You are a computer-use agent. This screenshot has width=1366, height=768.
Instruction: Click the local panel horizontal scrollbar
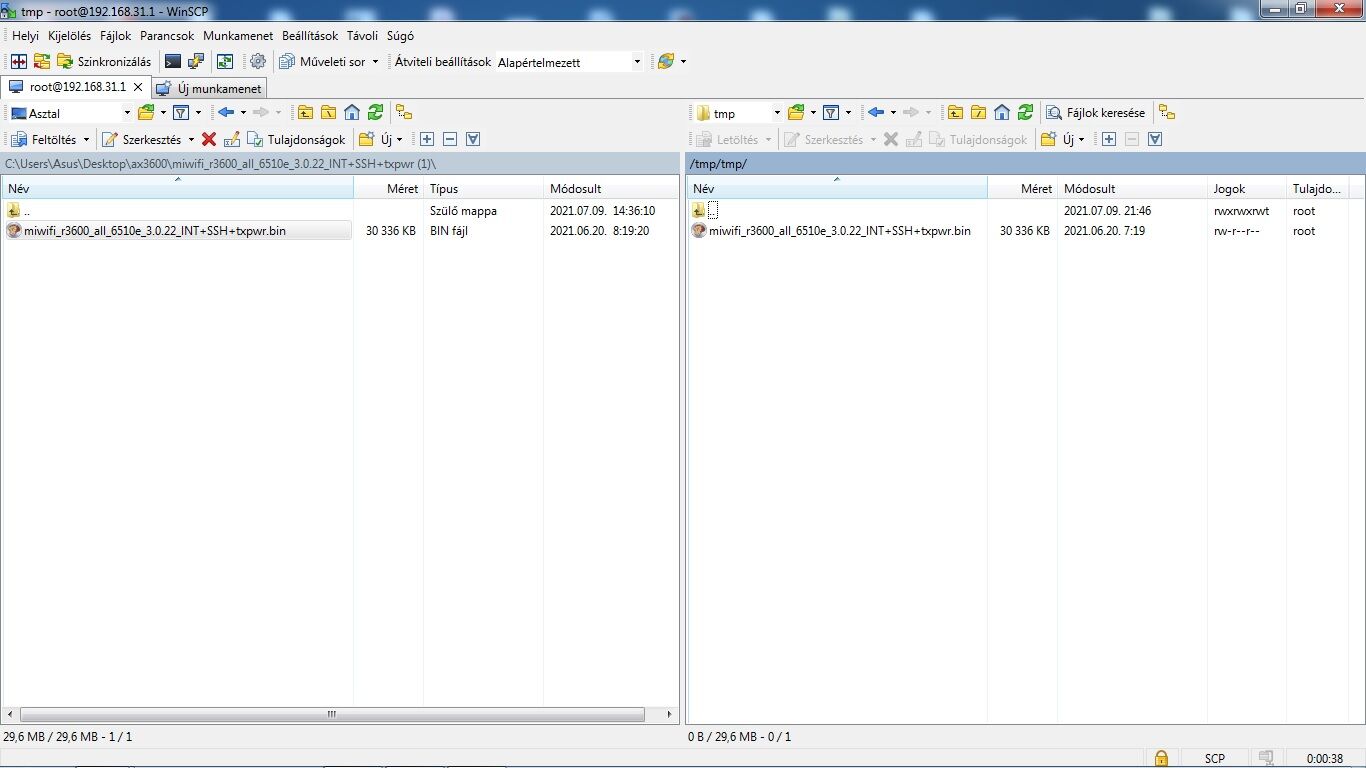coord(333,715)
